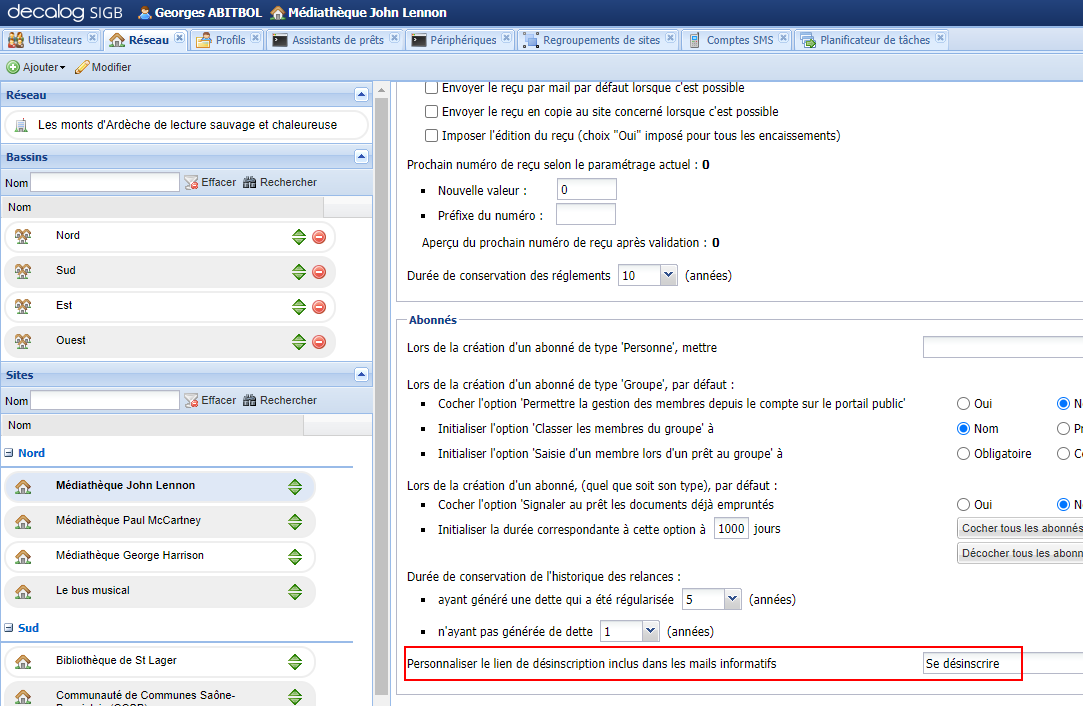Open the Ajouter dropdown menu
The image size is (1083, 706).
(36, 67)
